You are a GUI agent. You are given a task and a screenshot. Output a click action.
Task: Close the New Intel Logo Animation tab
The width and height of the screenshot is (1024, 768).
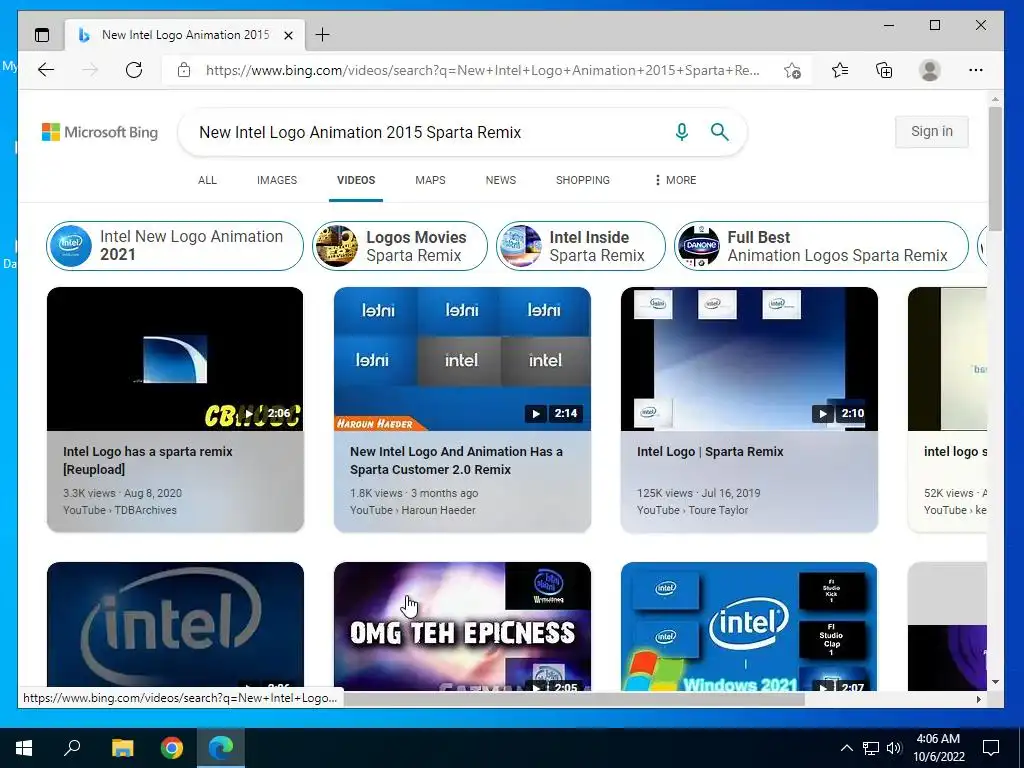pos(288,35)
